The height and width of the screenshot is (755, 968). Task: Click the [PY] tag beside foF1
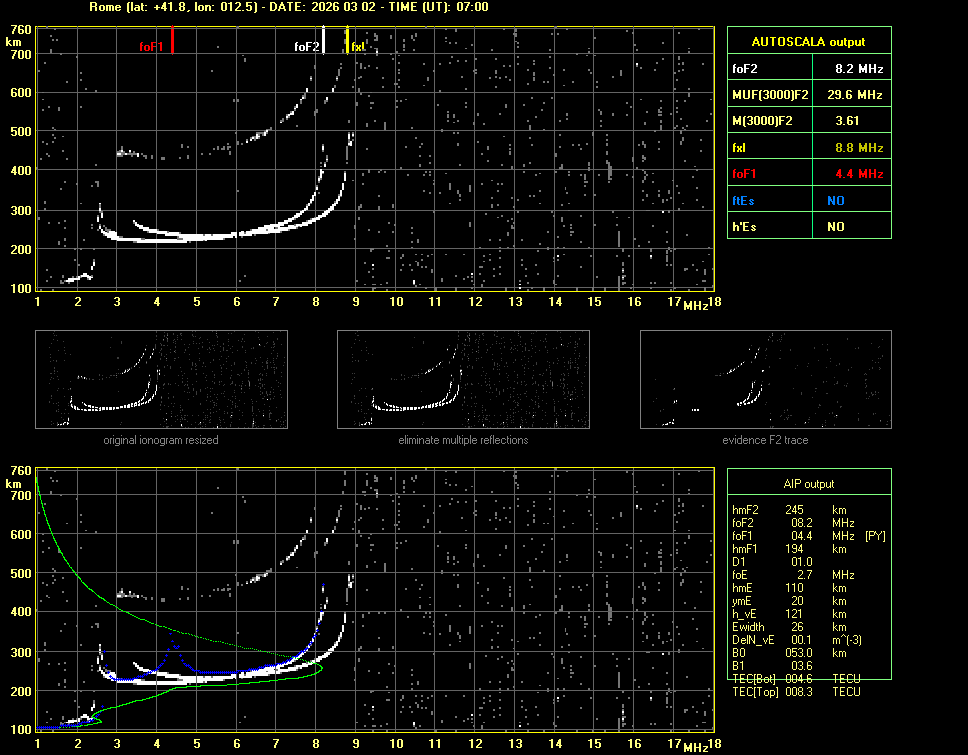point(875,536)
